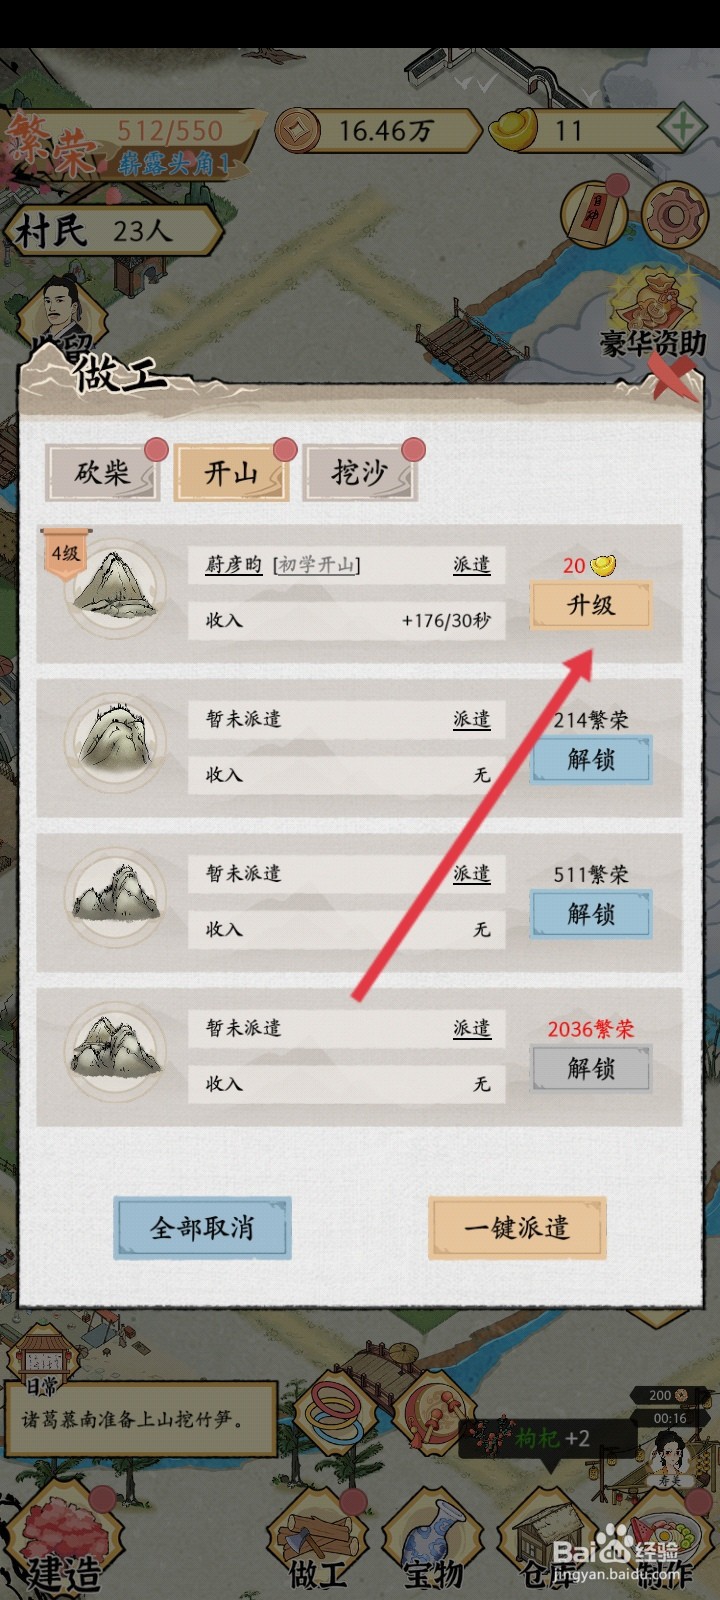720x1600 pixels.
Task: Click 全部取消 to cancel all dispatches
Action: 203,1227
